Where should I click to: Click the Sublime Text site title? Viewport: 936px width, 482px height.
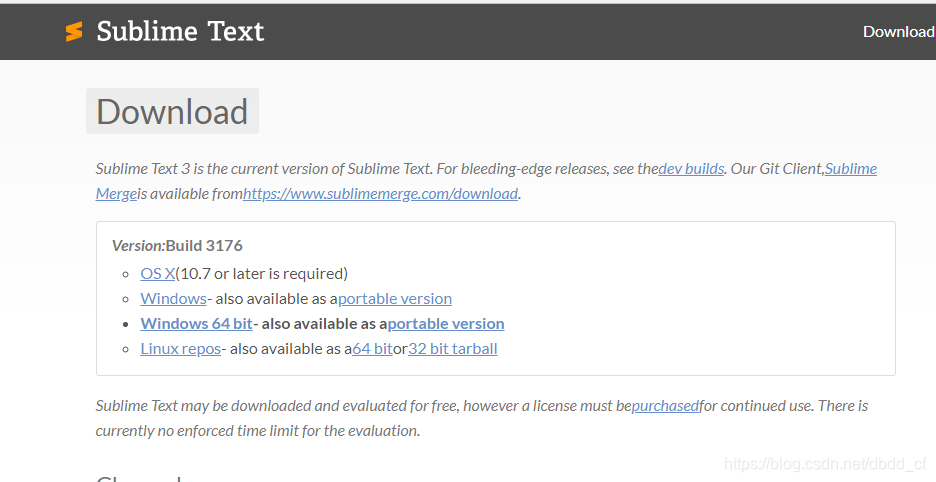coord(180,32)
